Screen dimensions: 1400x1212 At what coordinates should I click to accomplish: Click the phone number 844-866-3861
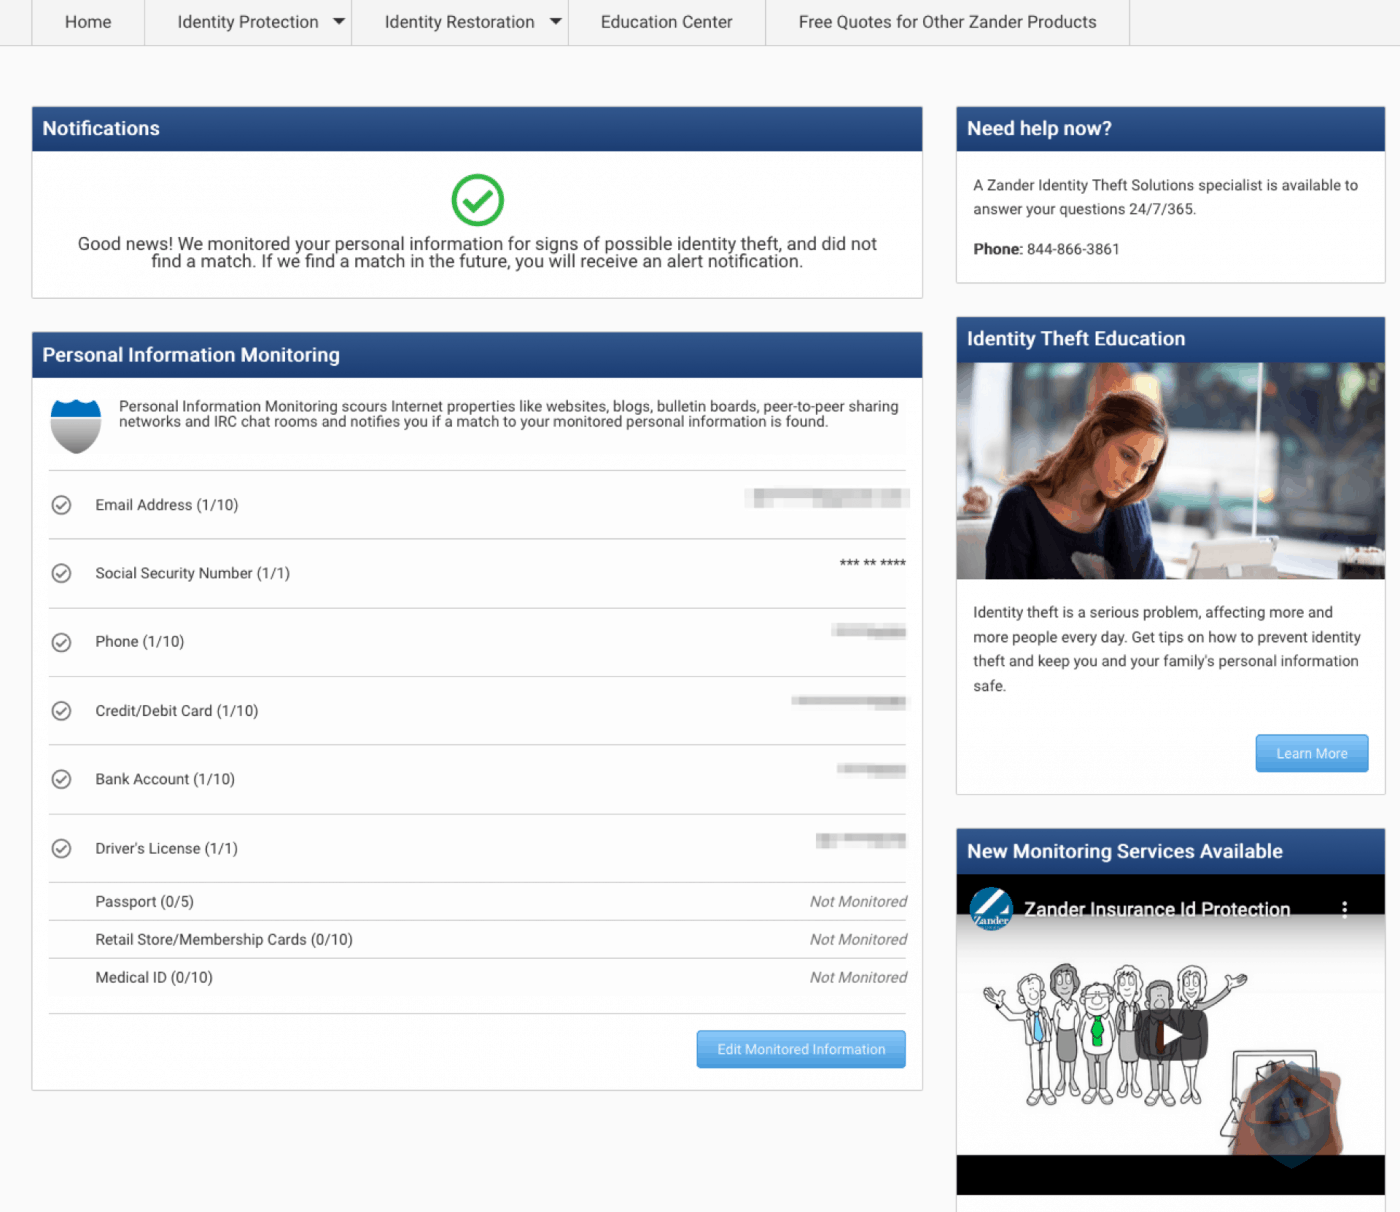[1072, 249]
